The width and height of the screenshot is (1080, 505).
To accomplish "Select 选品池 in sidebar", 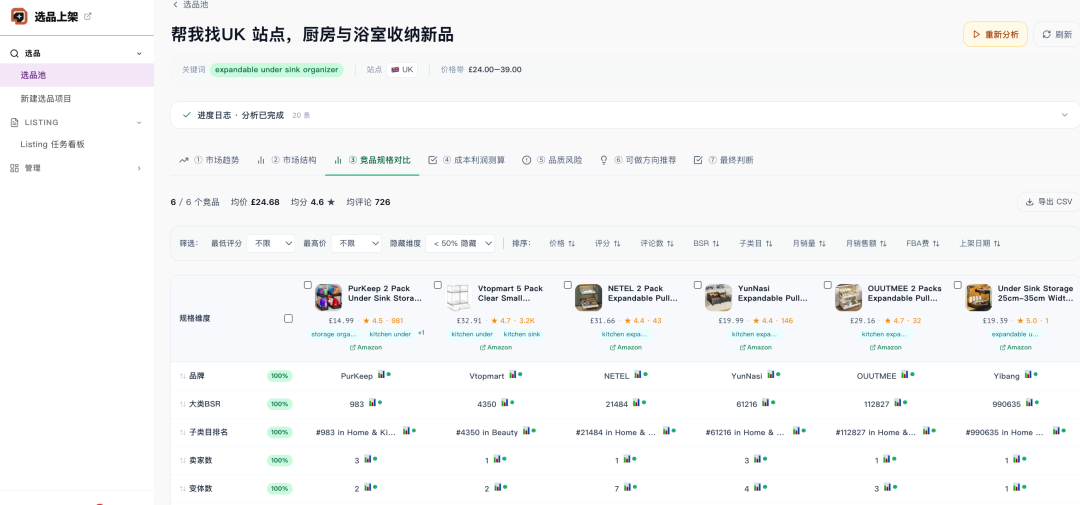I will [76, 75].
